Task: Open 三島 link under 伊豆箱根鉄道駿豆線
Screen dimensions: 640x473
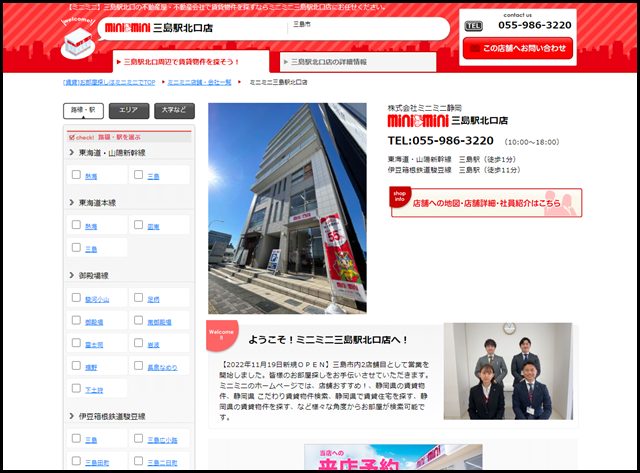Action: (91, 440)
